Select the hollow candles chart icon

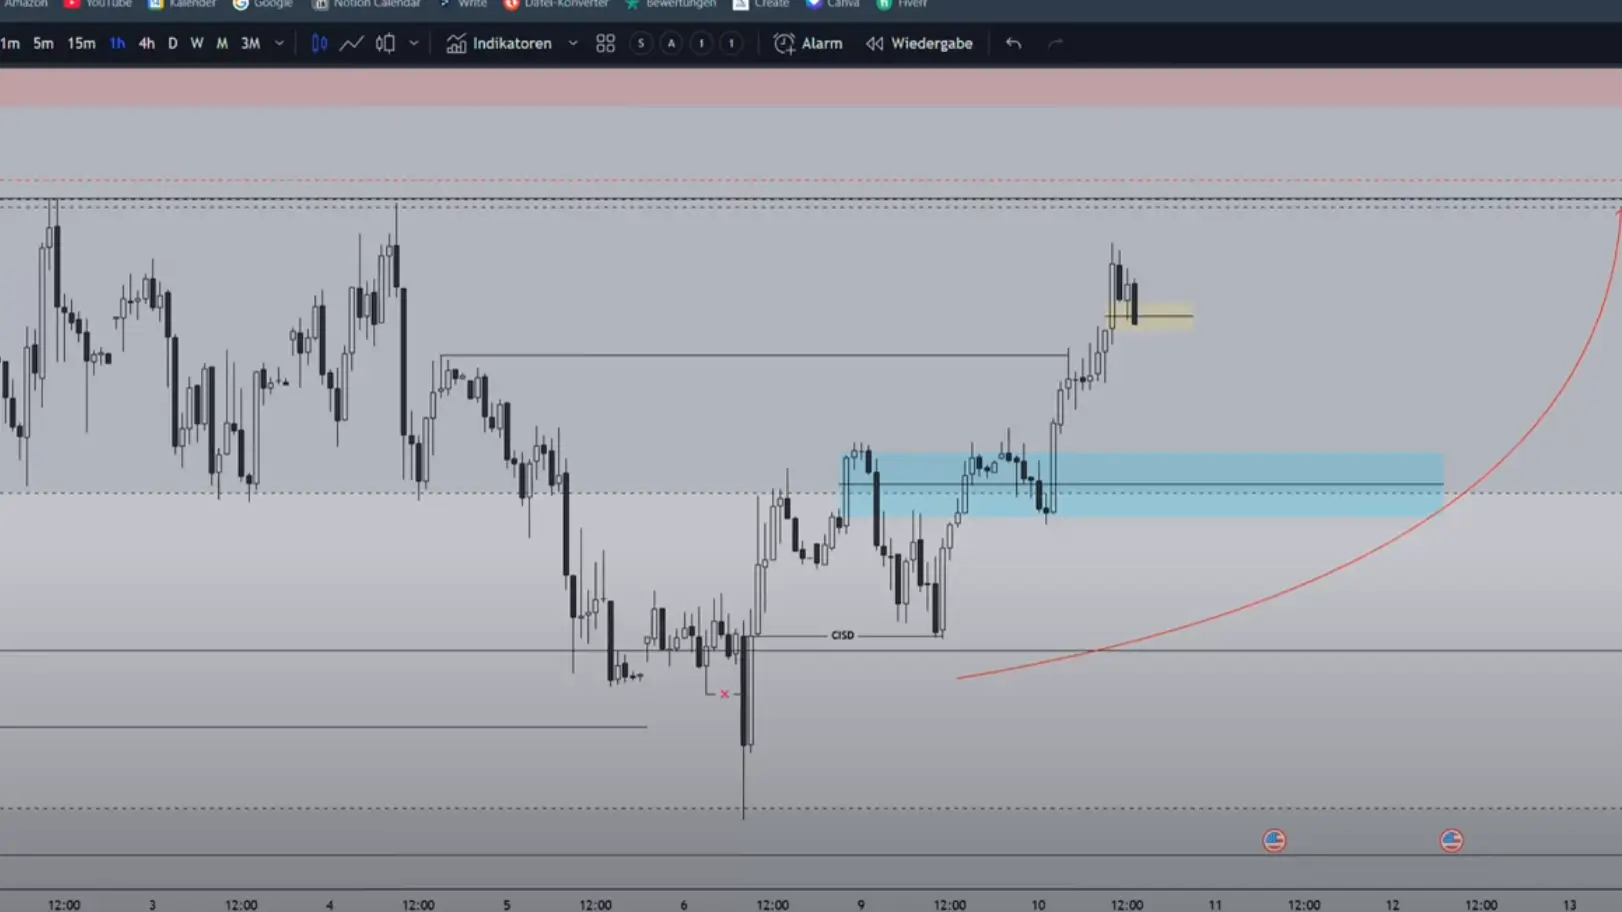(x=385, y=43)
